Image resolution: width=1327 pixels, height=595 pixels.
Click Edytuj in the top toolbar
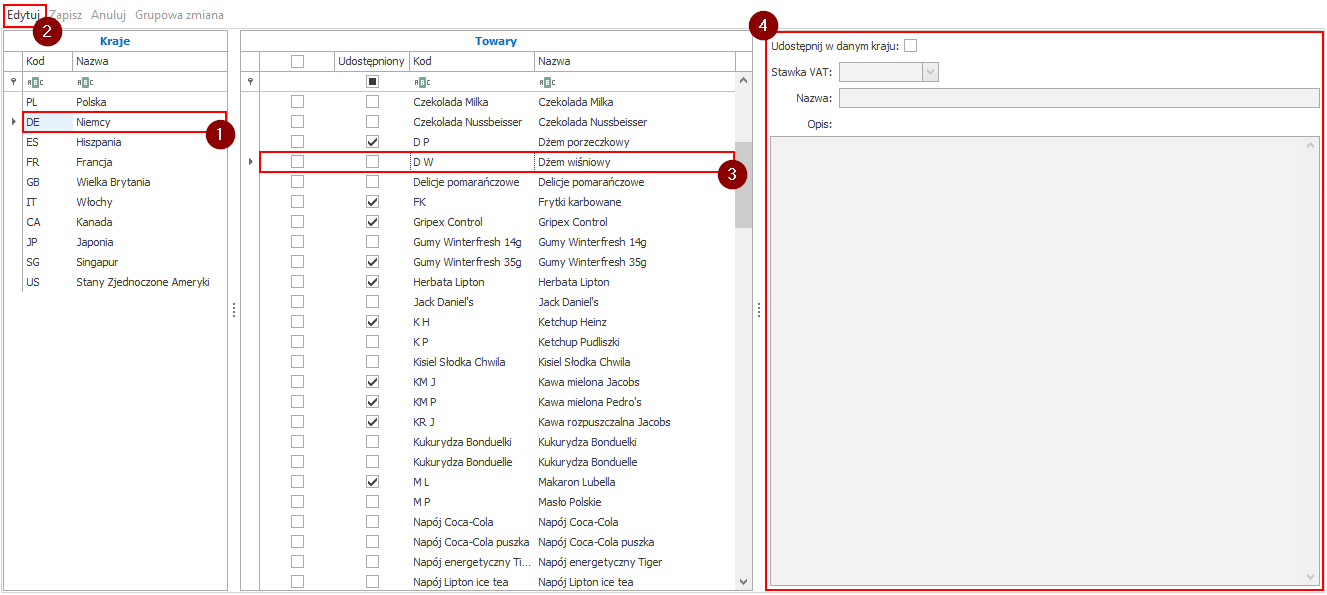point(23,15)
